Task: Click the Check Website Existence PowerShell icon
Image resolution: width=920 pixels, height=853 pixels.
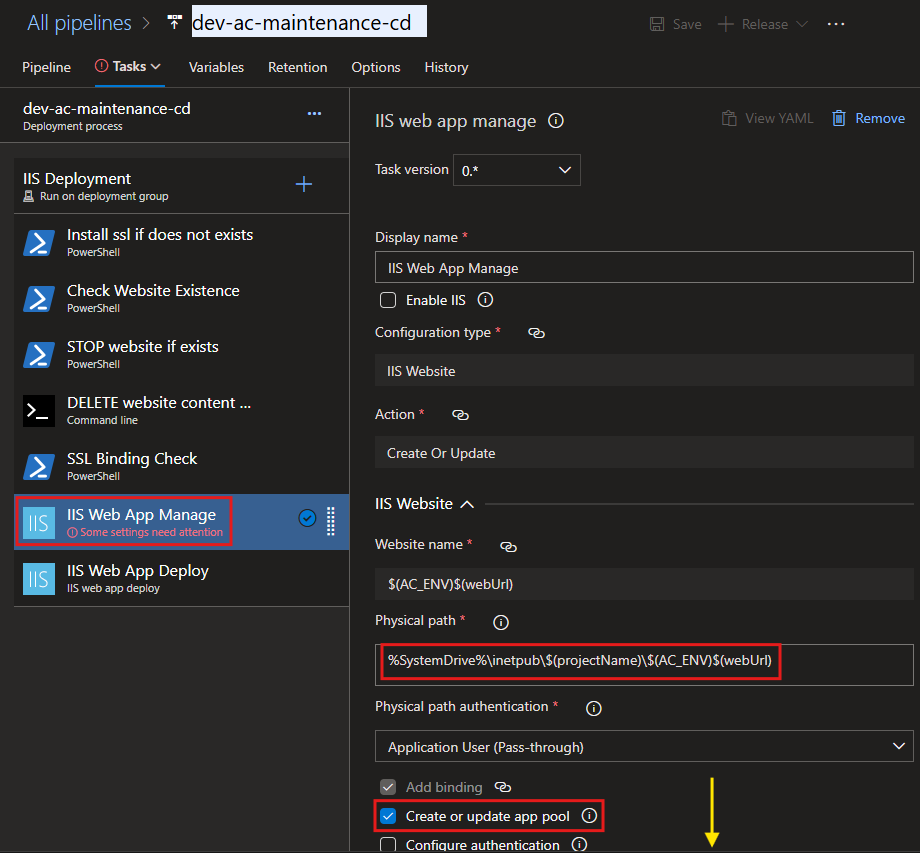Action: point(39,299)
